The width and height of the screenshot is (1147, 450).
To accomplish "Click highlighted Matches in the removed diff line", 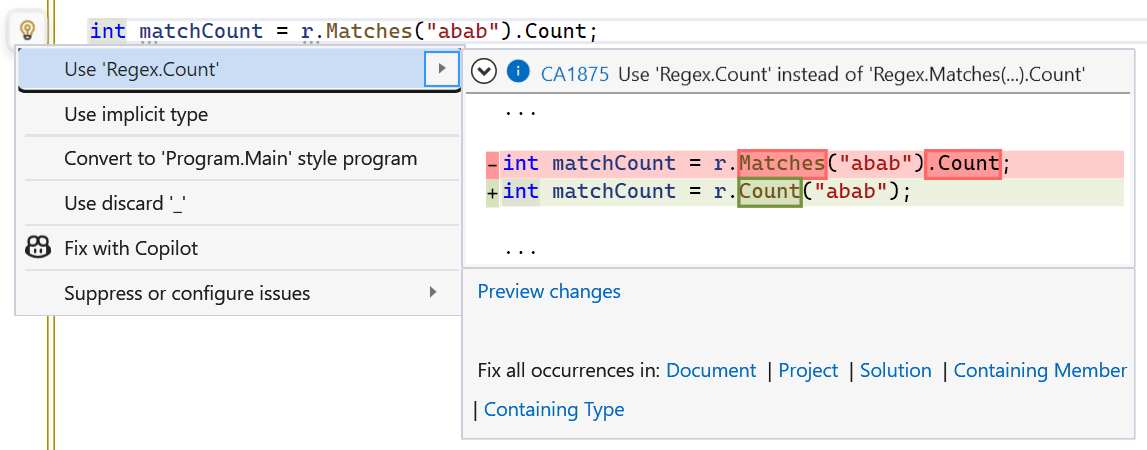I will pyautogui.click(x=782, y=163).
